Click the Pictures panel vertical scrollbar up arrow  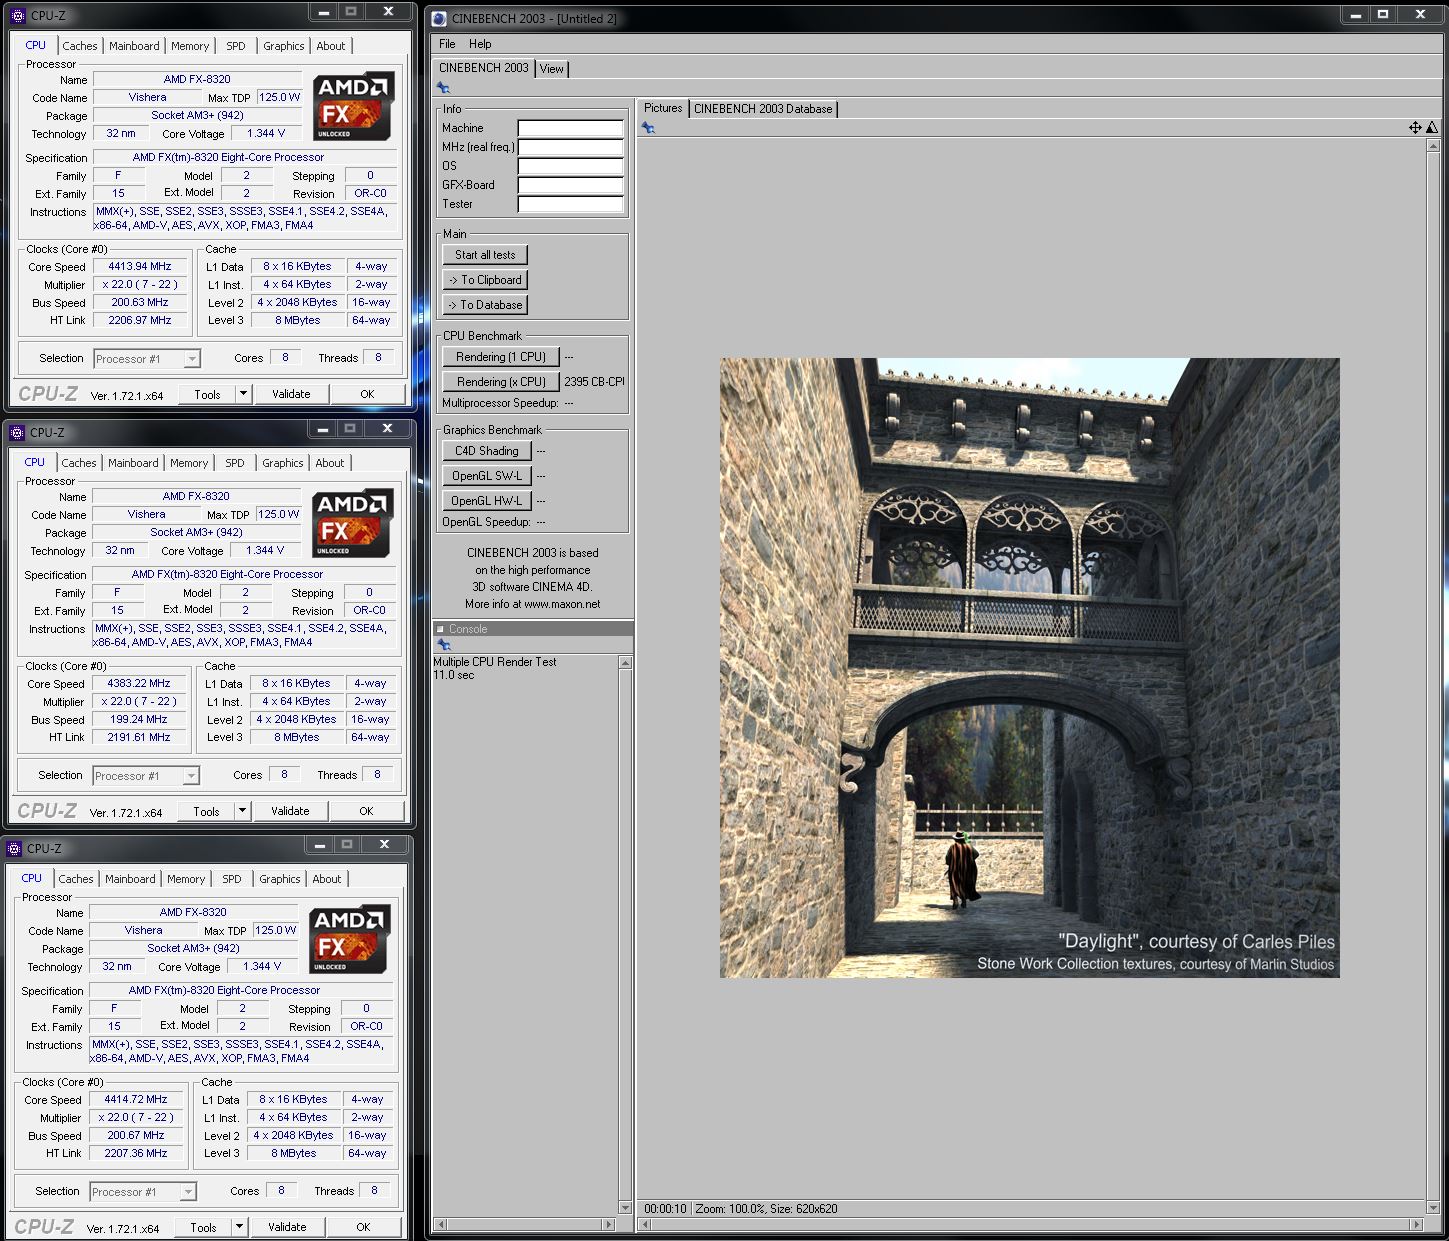point(1432,146)
